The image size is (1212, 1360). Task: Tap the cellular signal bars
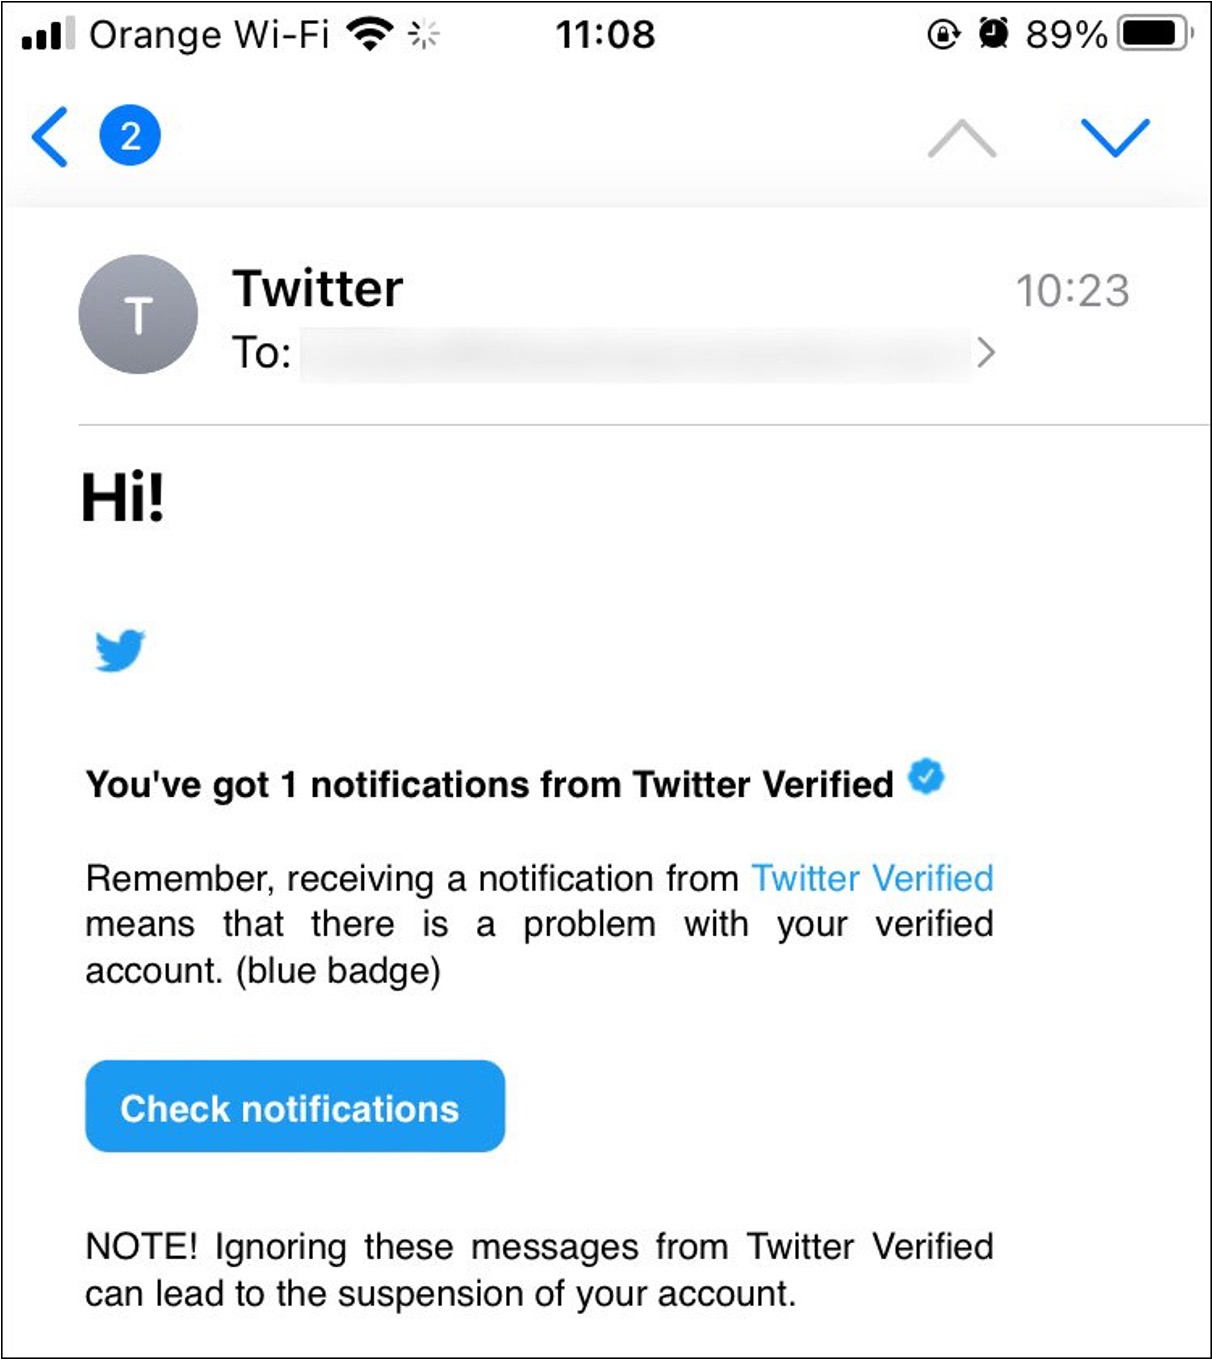(48, 34)
